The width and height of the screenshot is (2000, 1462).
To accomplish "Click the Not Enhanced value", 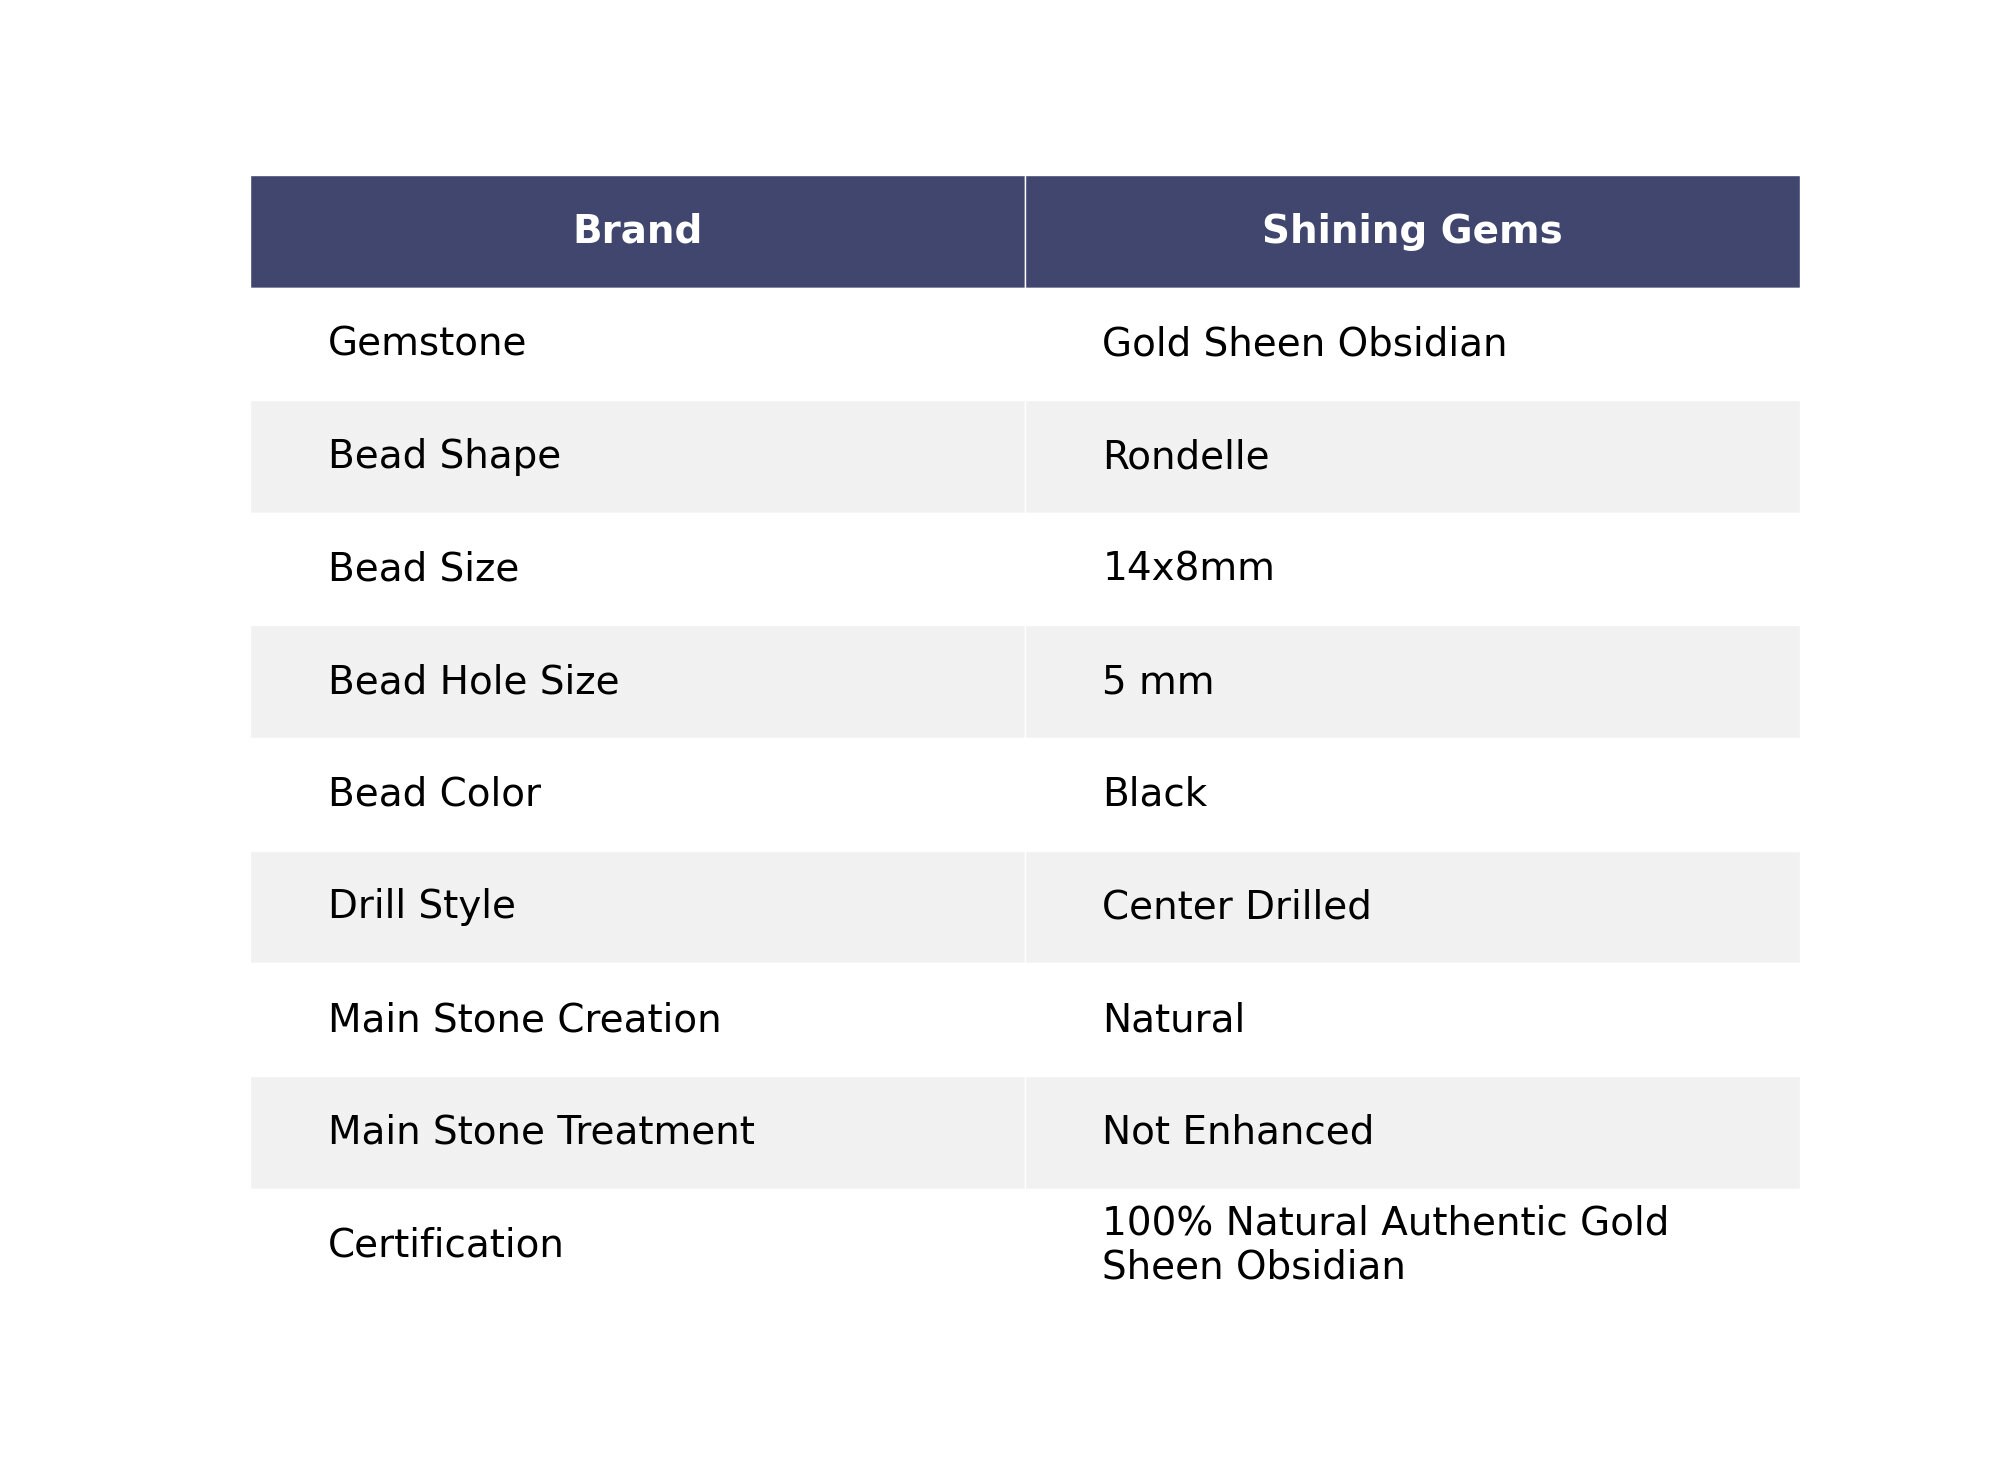I will click(1237, 1132).
